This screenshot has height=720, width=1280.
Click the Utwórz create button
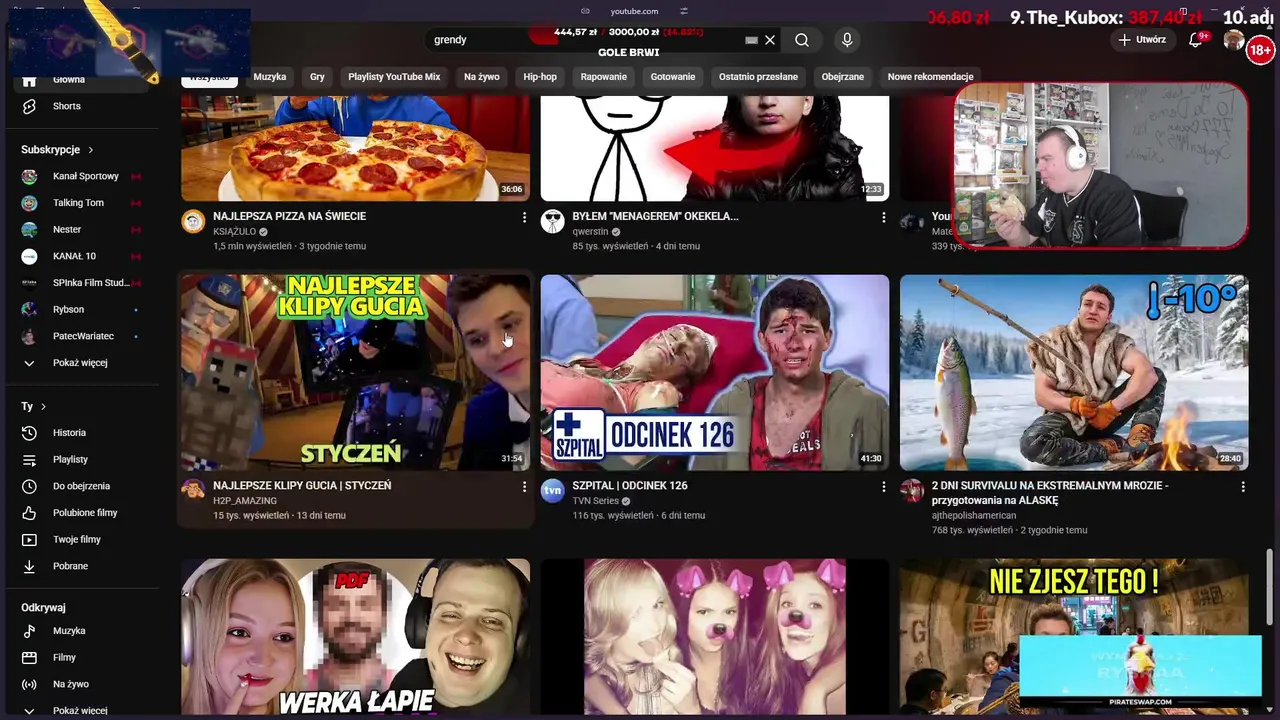1142,40
